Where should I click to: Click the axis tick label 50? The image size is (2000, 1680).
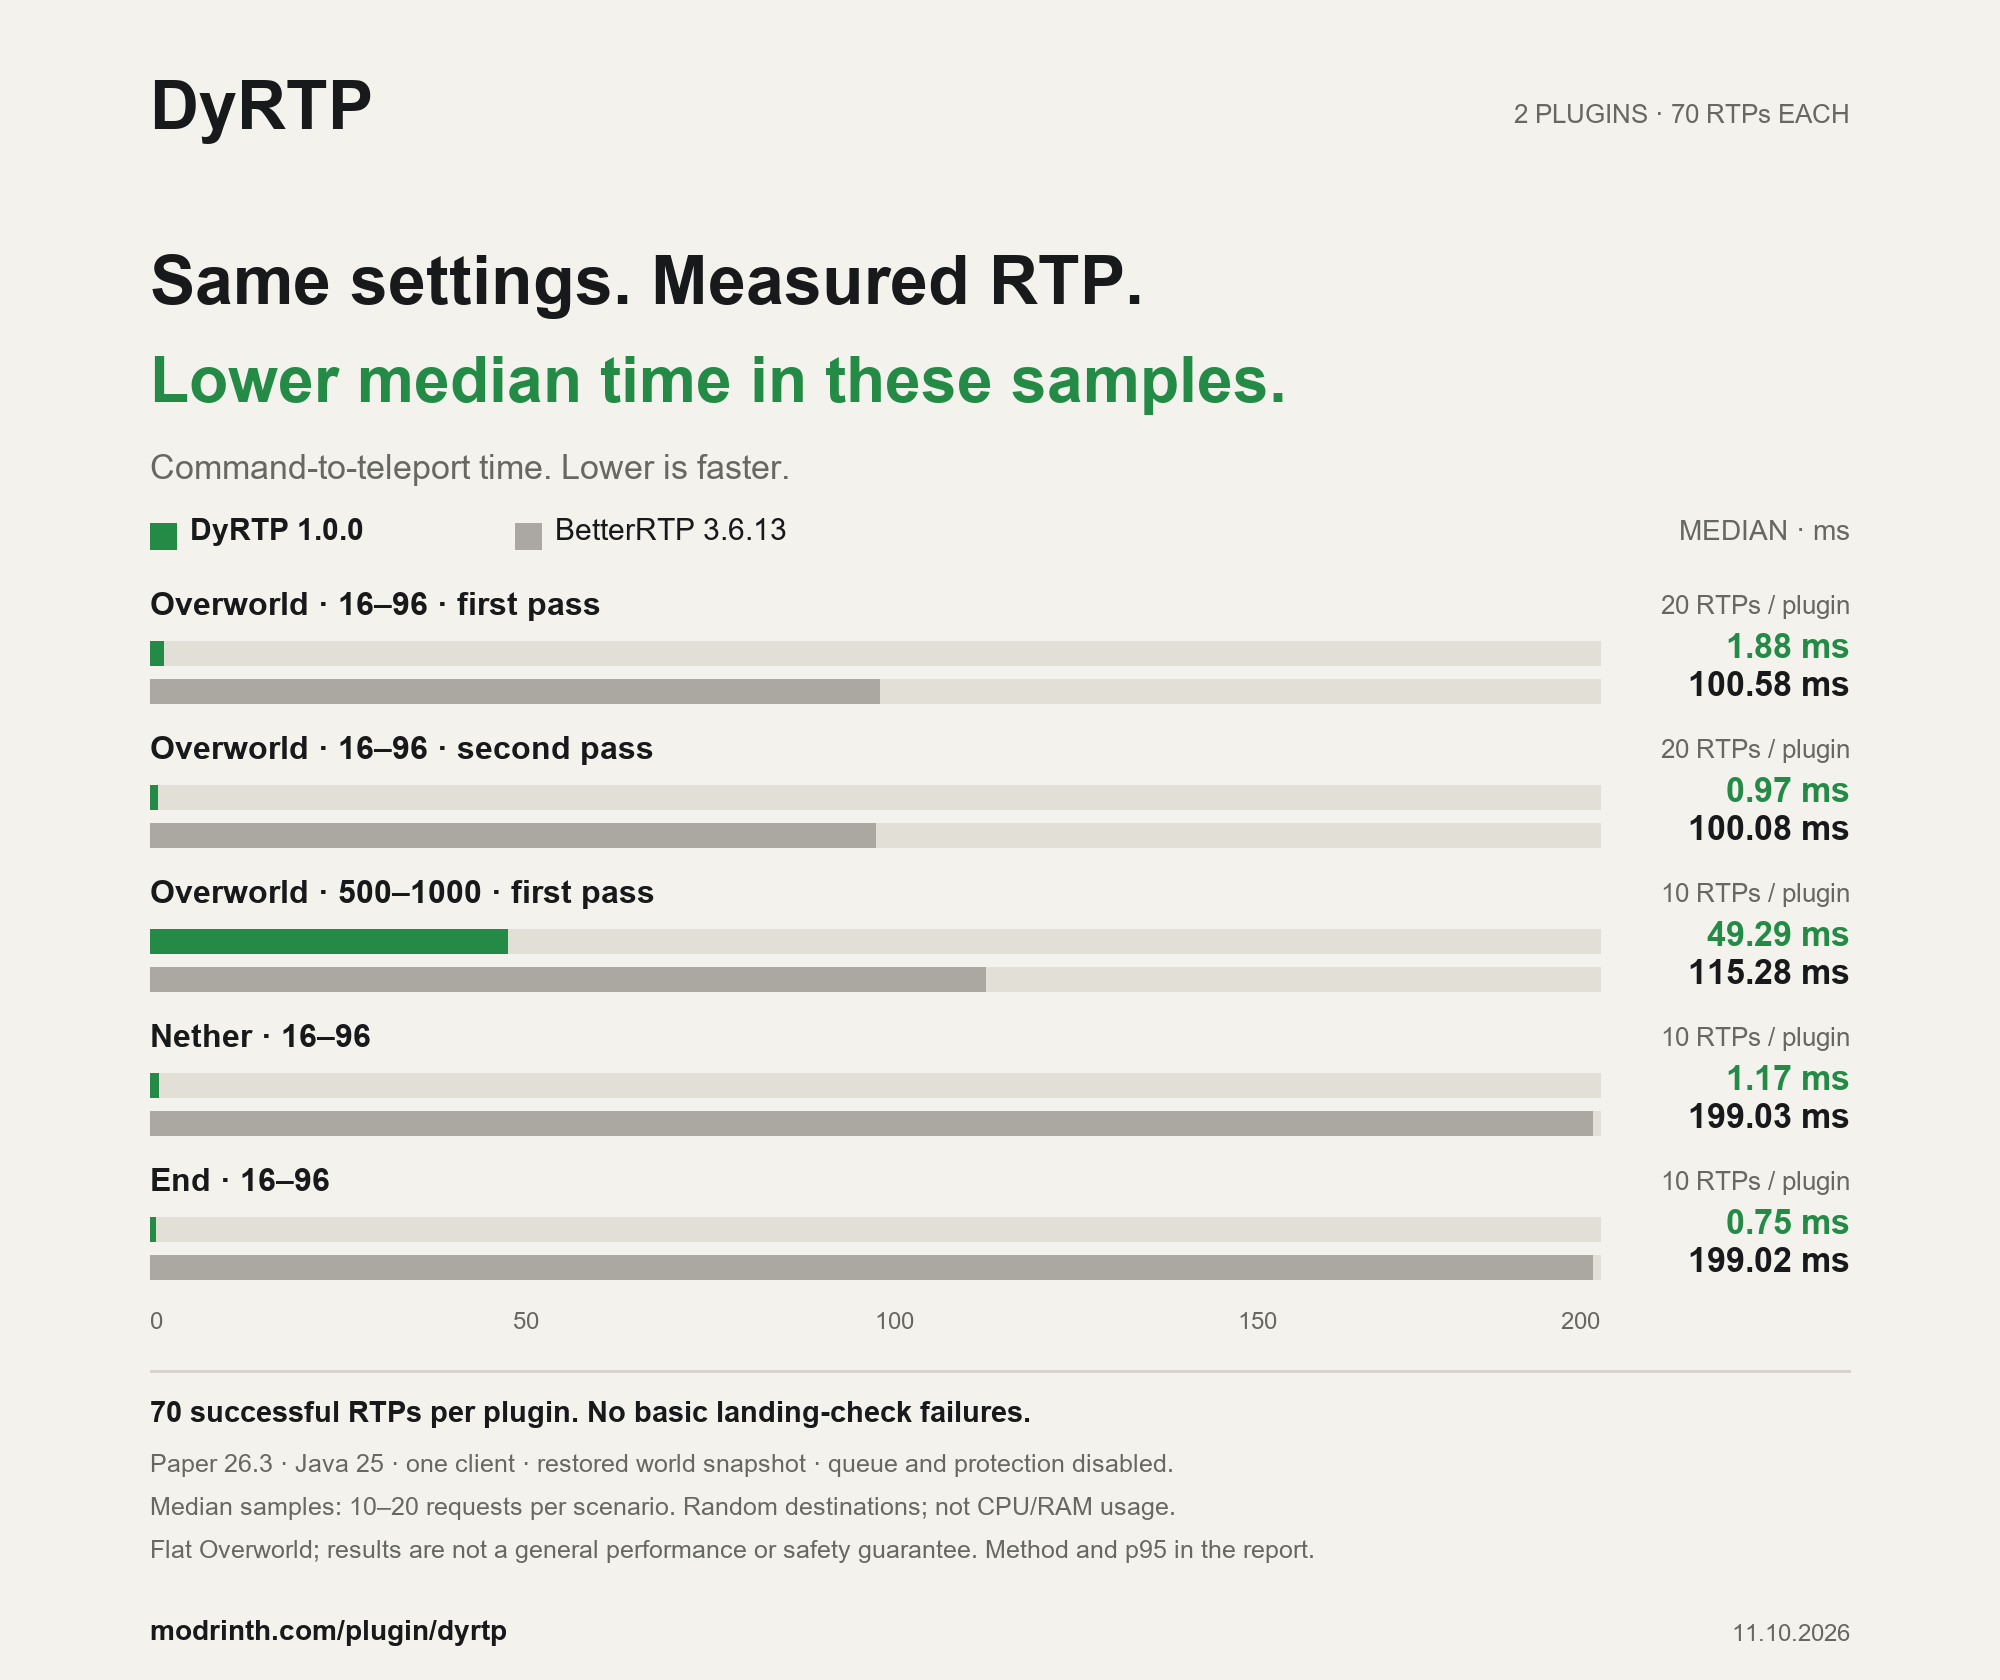coord(526,1321)
